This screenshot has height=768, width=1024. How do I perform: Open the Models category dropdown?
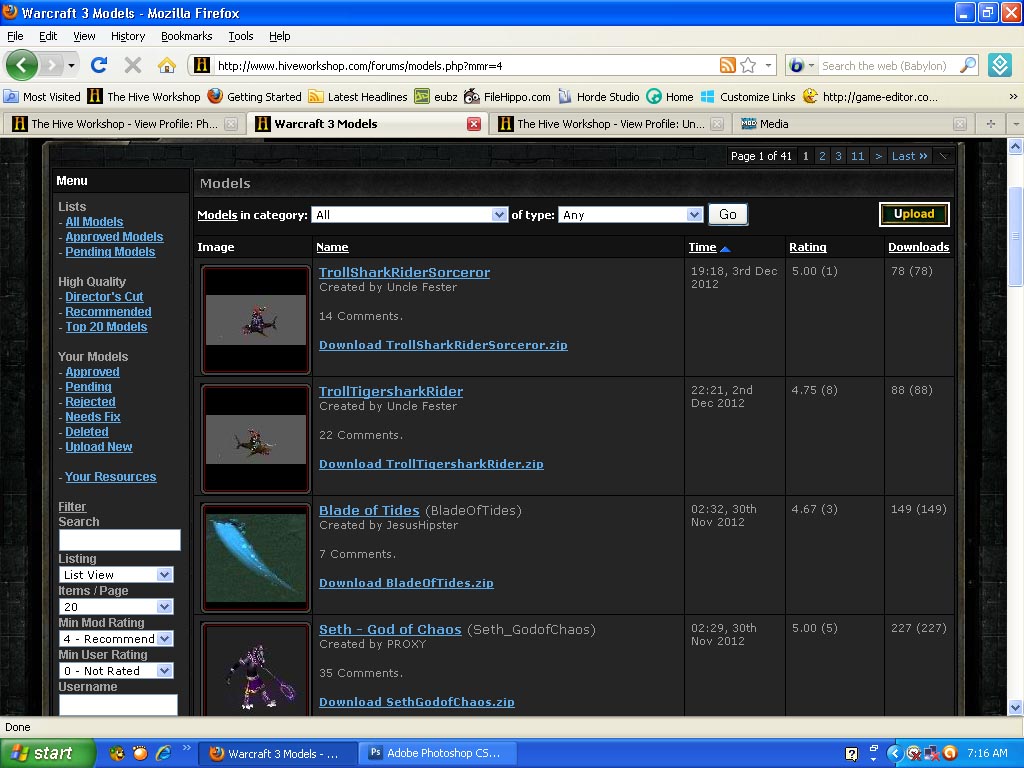(x=409, y=215)
